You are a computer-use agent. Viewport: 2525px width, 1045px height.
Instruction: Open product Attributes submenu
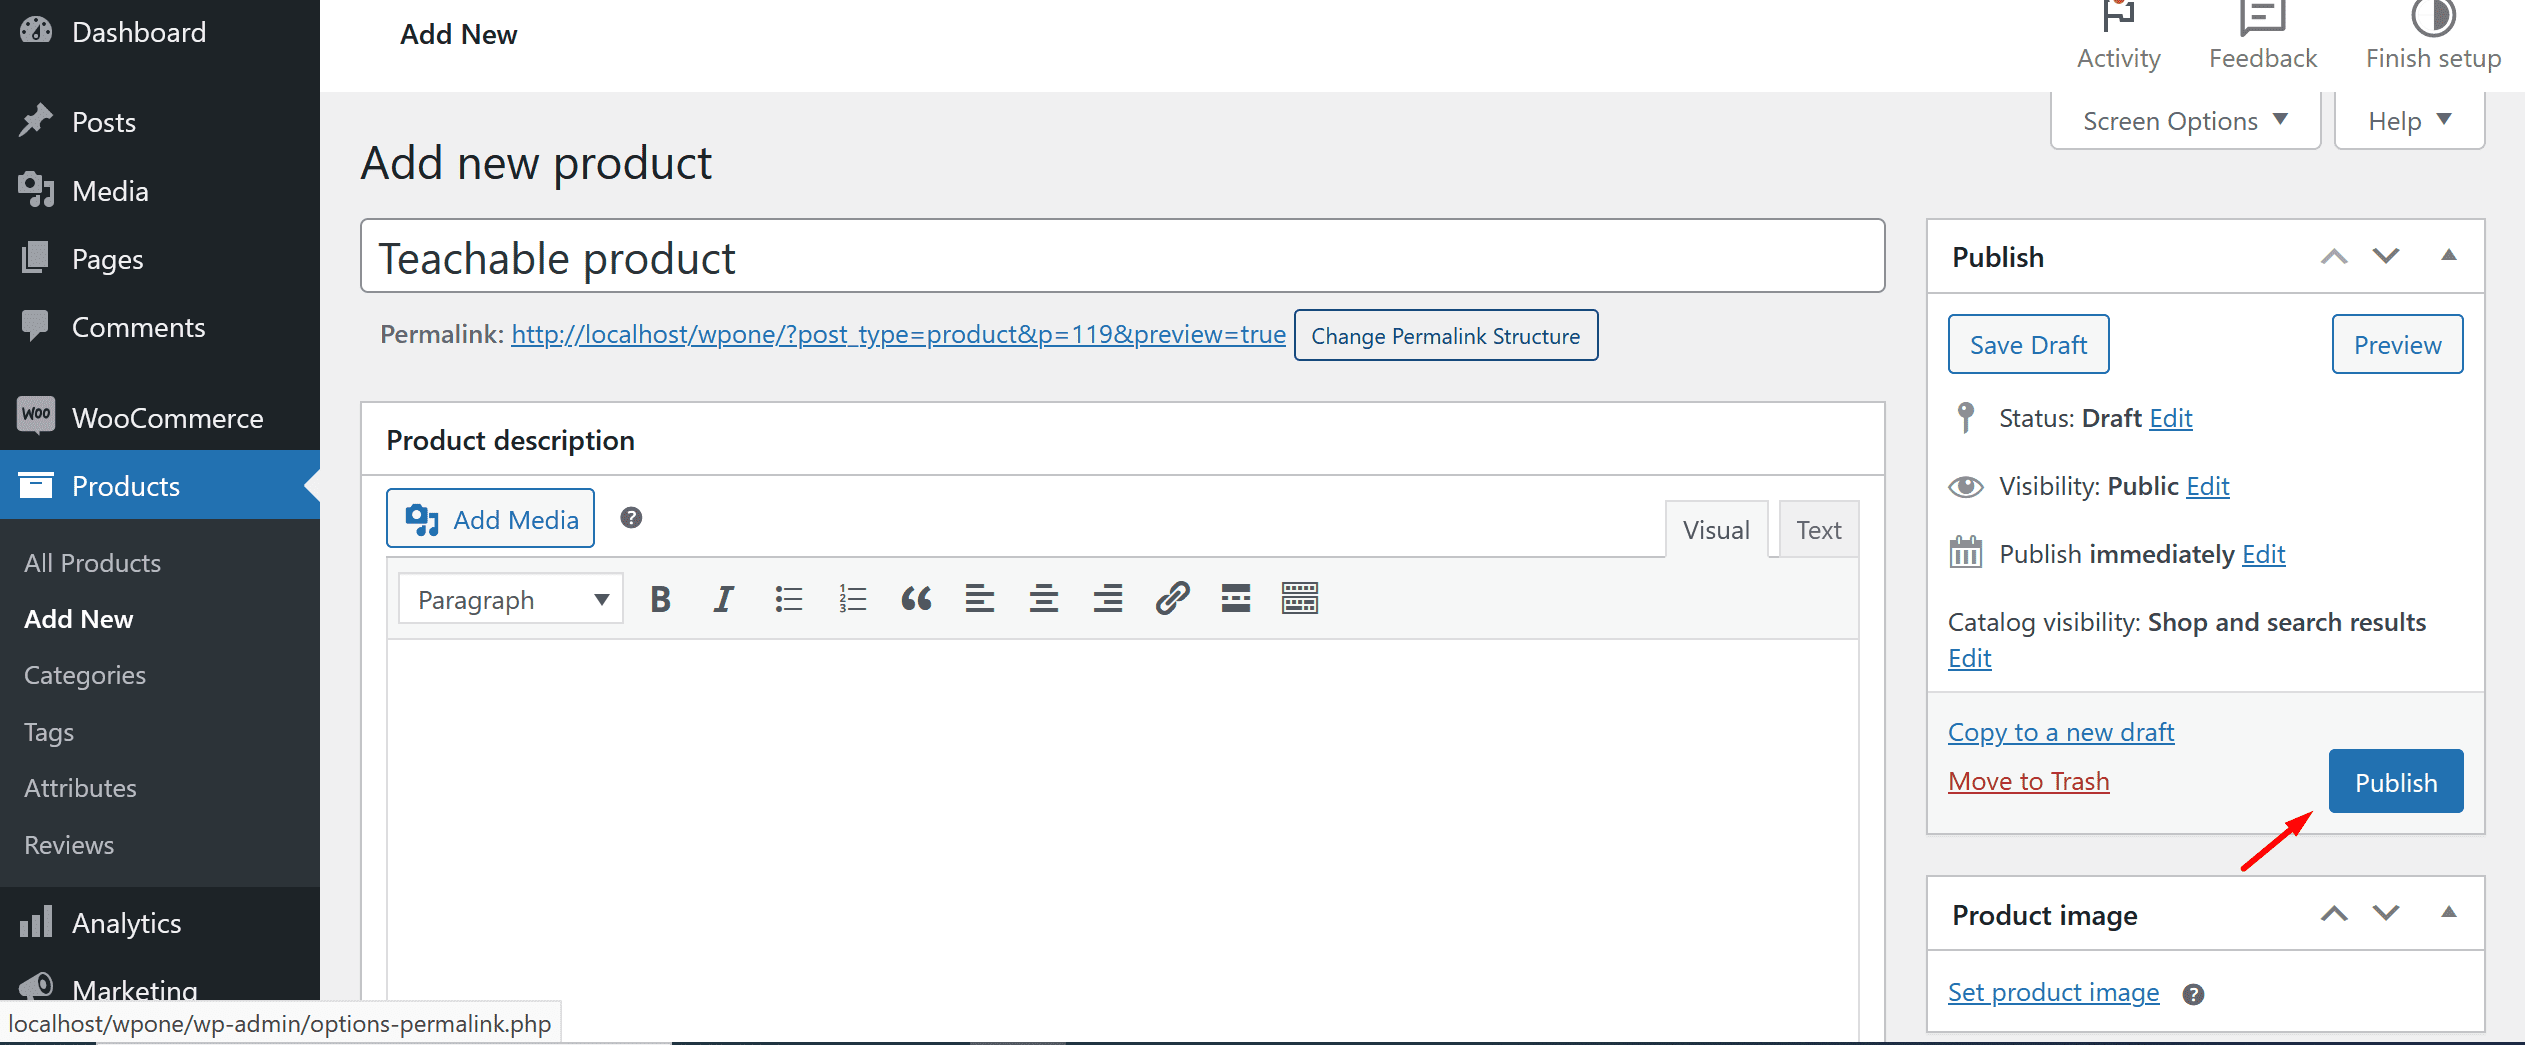pos(80,788)
